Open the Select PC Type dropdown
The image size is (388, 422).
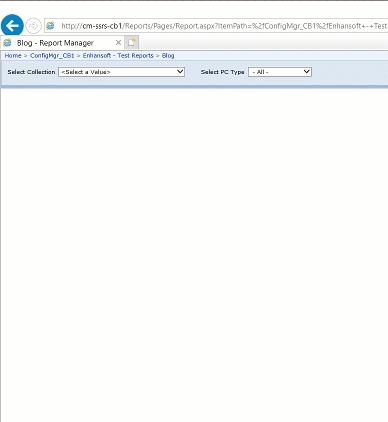tap(280, 72)
